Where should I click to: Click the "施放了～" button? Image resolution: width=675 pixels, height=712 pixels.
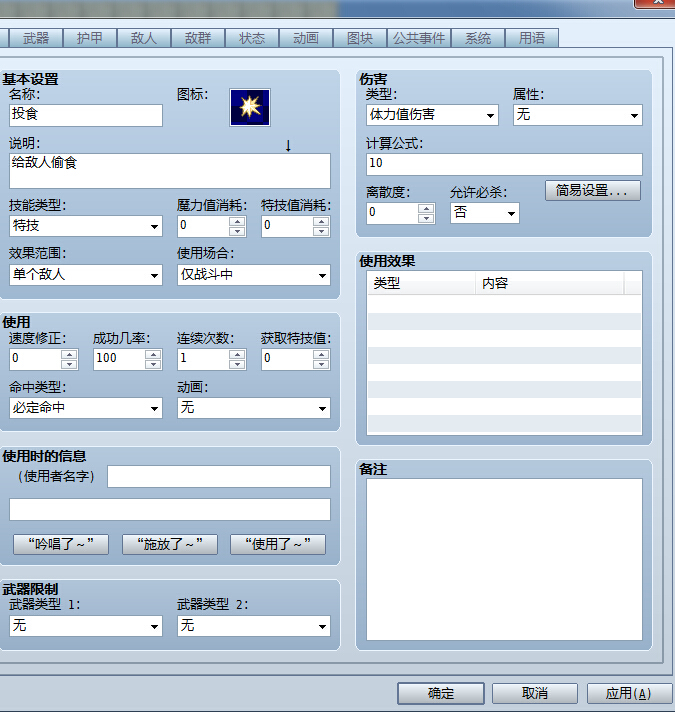click(x=170, y=544)
